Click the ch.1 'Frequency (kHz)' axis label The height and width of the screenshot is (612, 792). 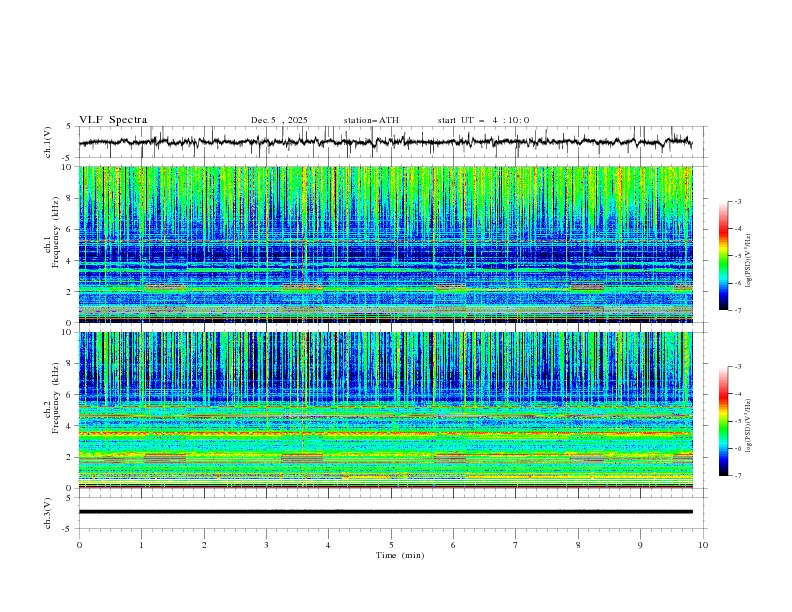56,232
